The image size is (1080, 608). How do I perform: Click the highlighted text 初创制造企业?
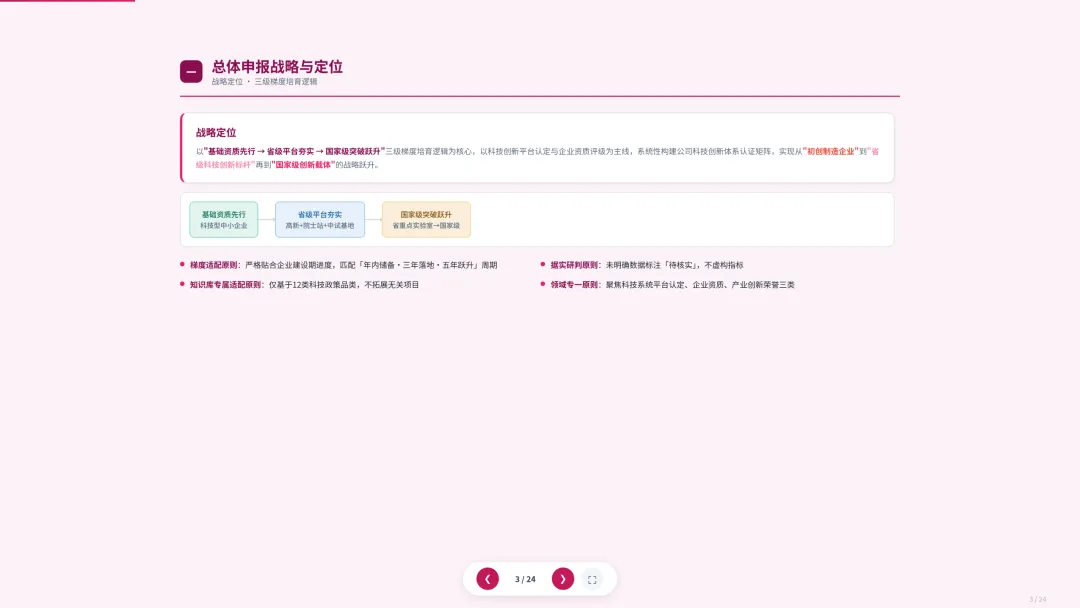pos(830,151)
